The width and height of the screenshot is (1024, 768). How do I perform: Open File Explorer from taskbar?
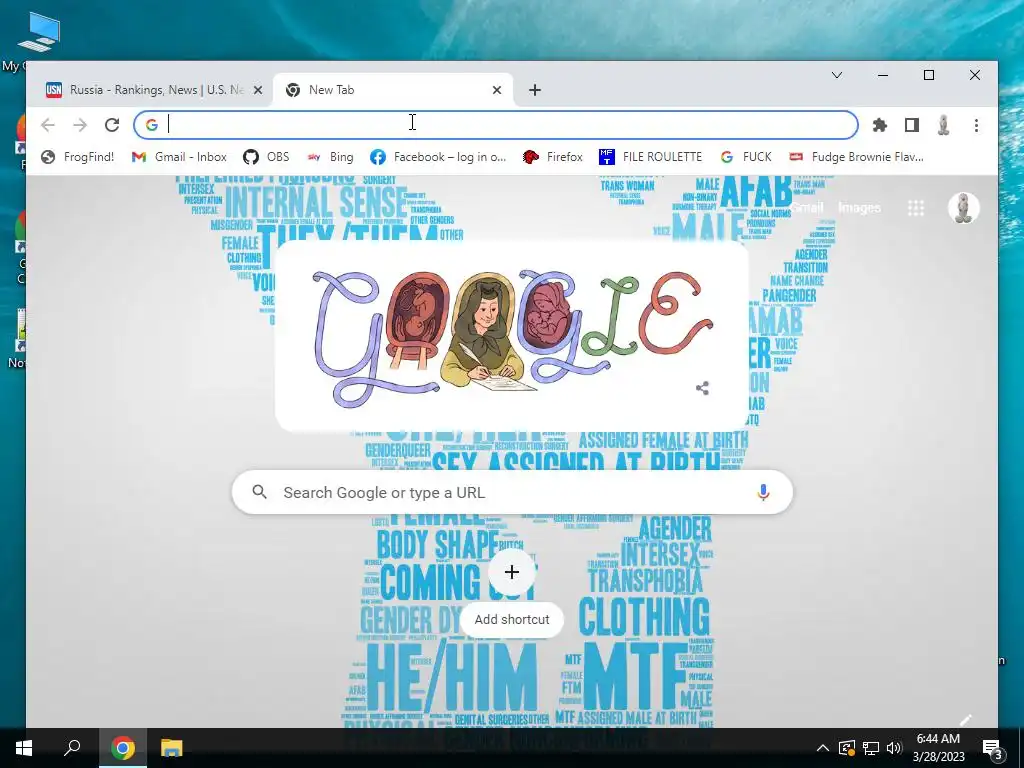(171, 748)
